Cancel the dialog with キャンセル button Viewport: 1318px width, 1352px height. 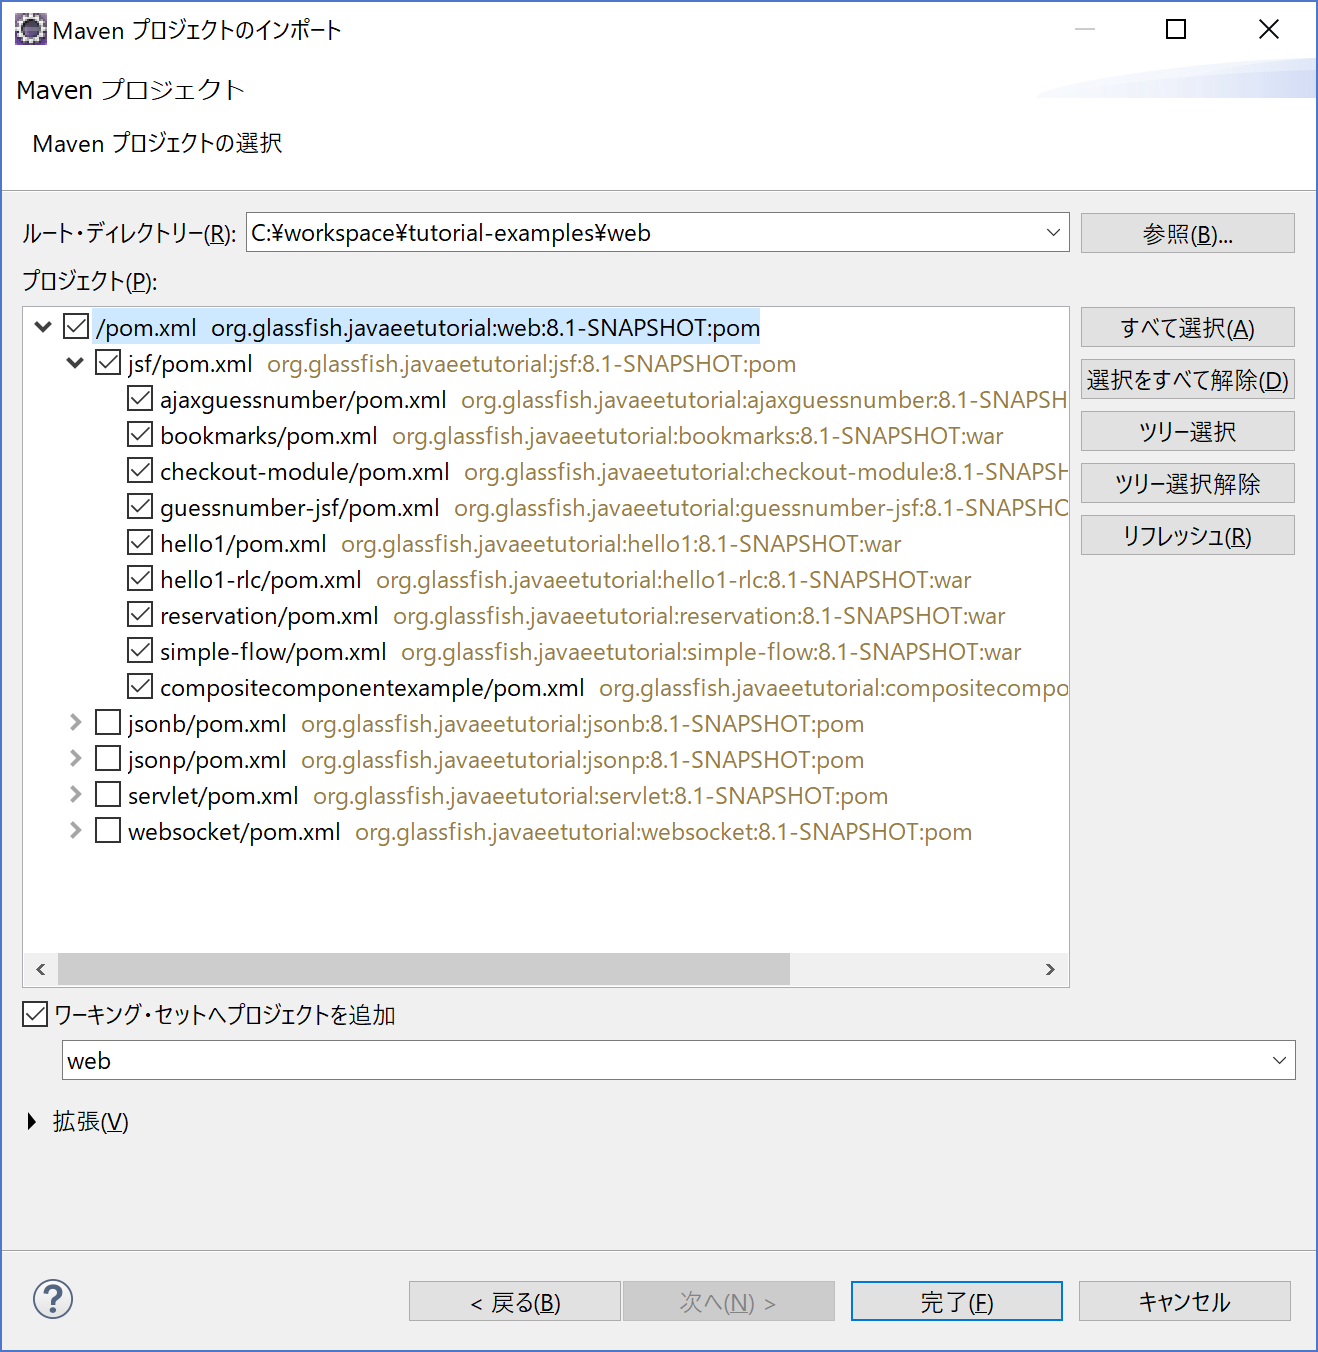coord(1185,1301)
